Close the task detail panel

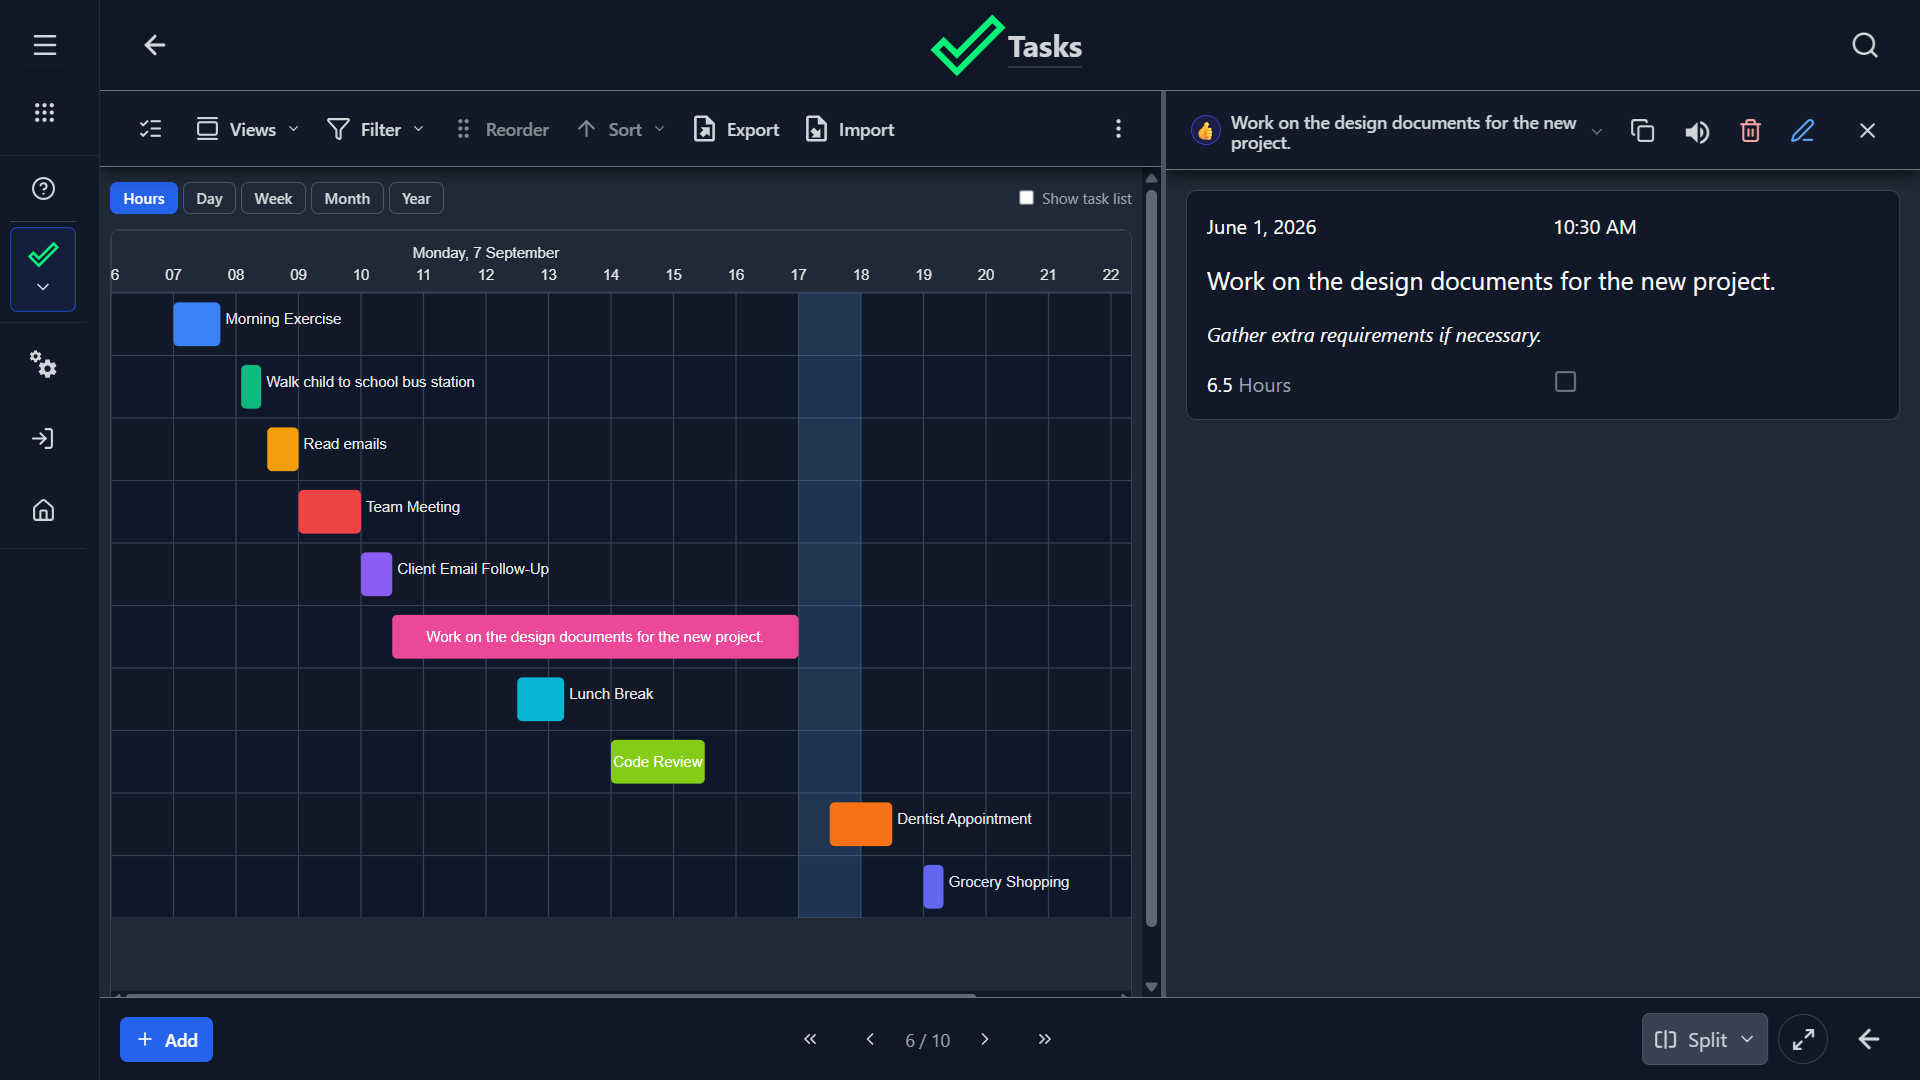1867,131
